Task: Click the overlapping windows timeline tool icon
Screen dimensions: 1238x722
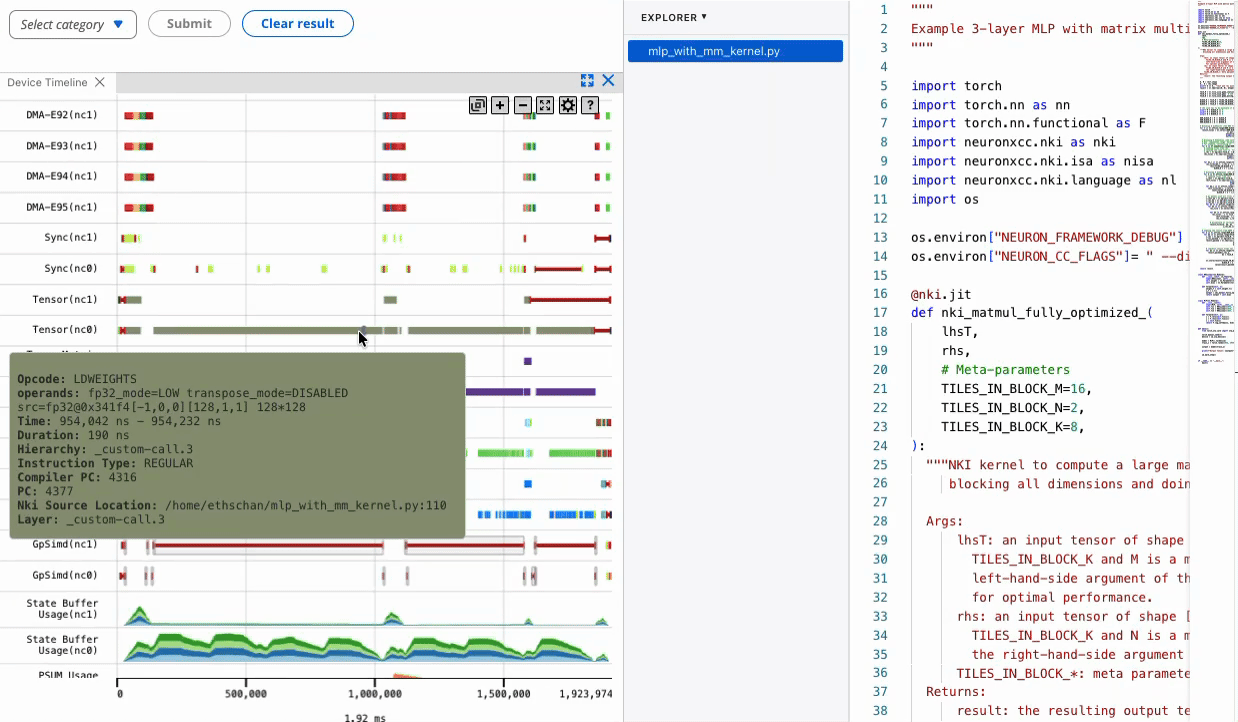Action: tap(477, 105)
